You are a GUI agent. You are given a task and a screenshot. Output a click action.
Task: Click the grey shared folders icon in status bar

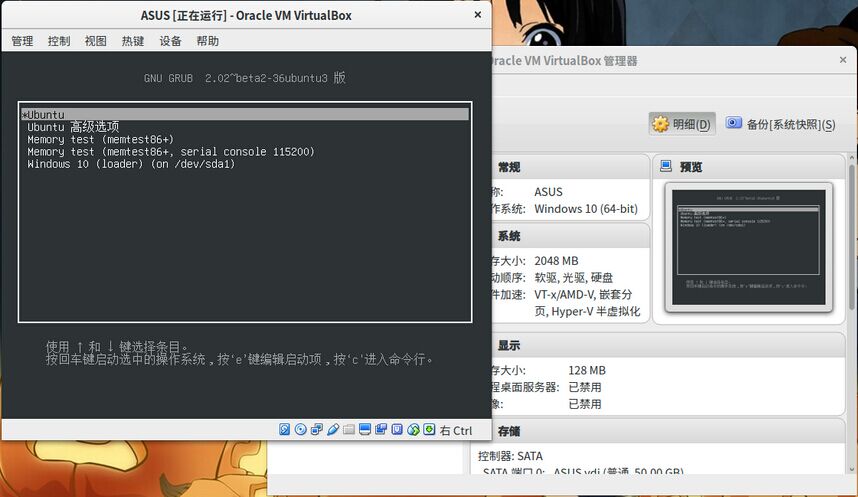349,430
